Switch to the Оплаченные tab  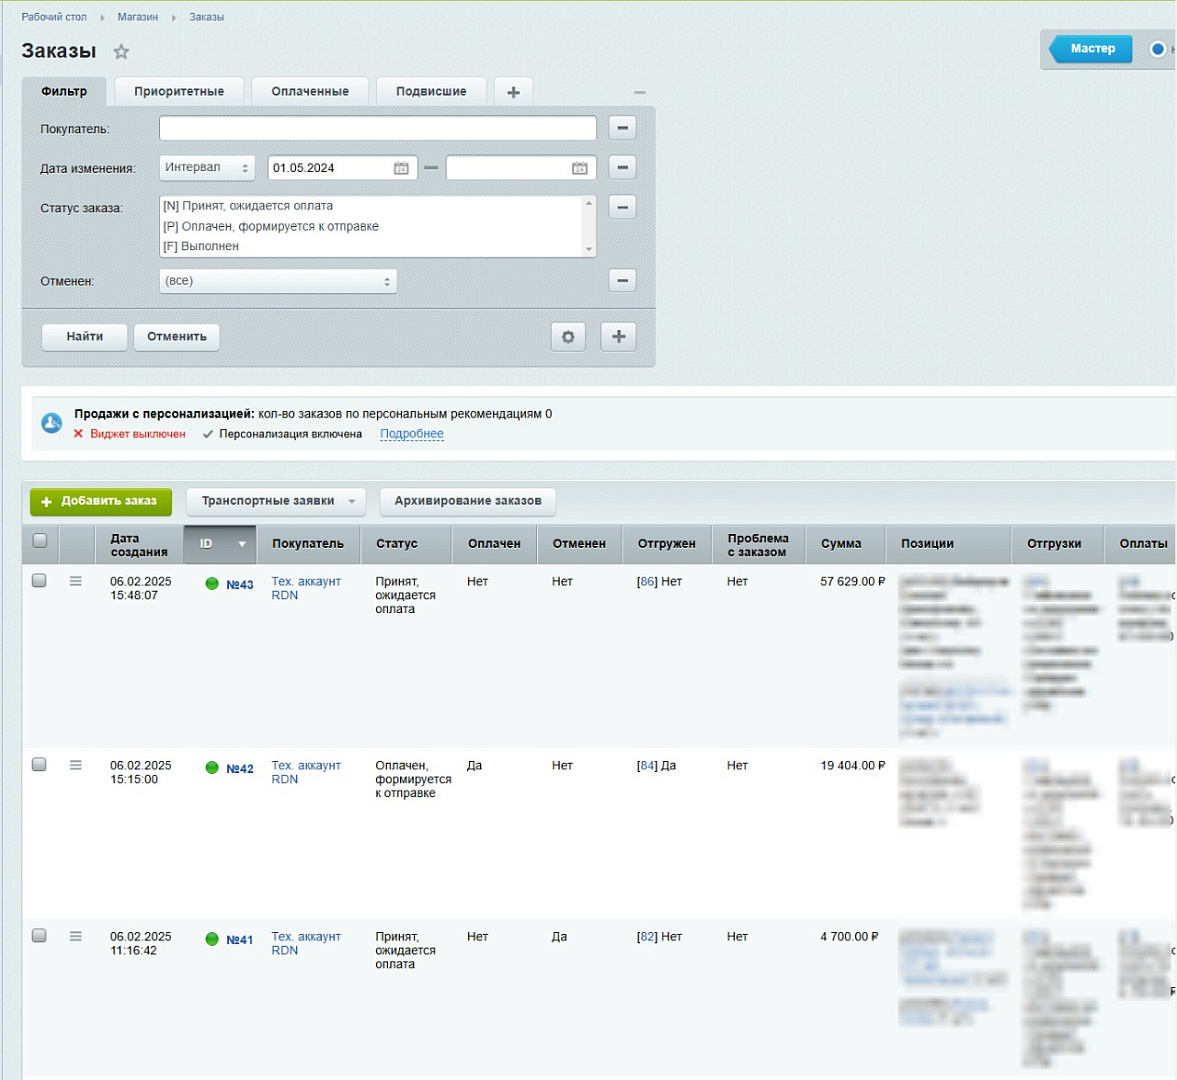(310, 92)
